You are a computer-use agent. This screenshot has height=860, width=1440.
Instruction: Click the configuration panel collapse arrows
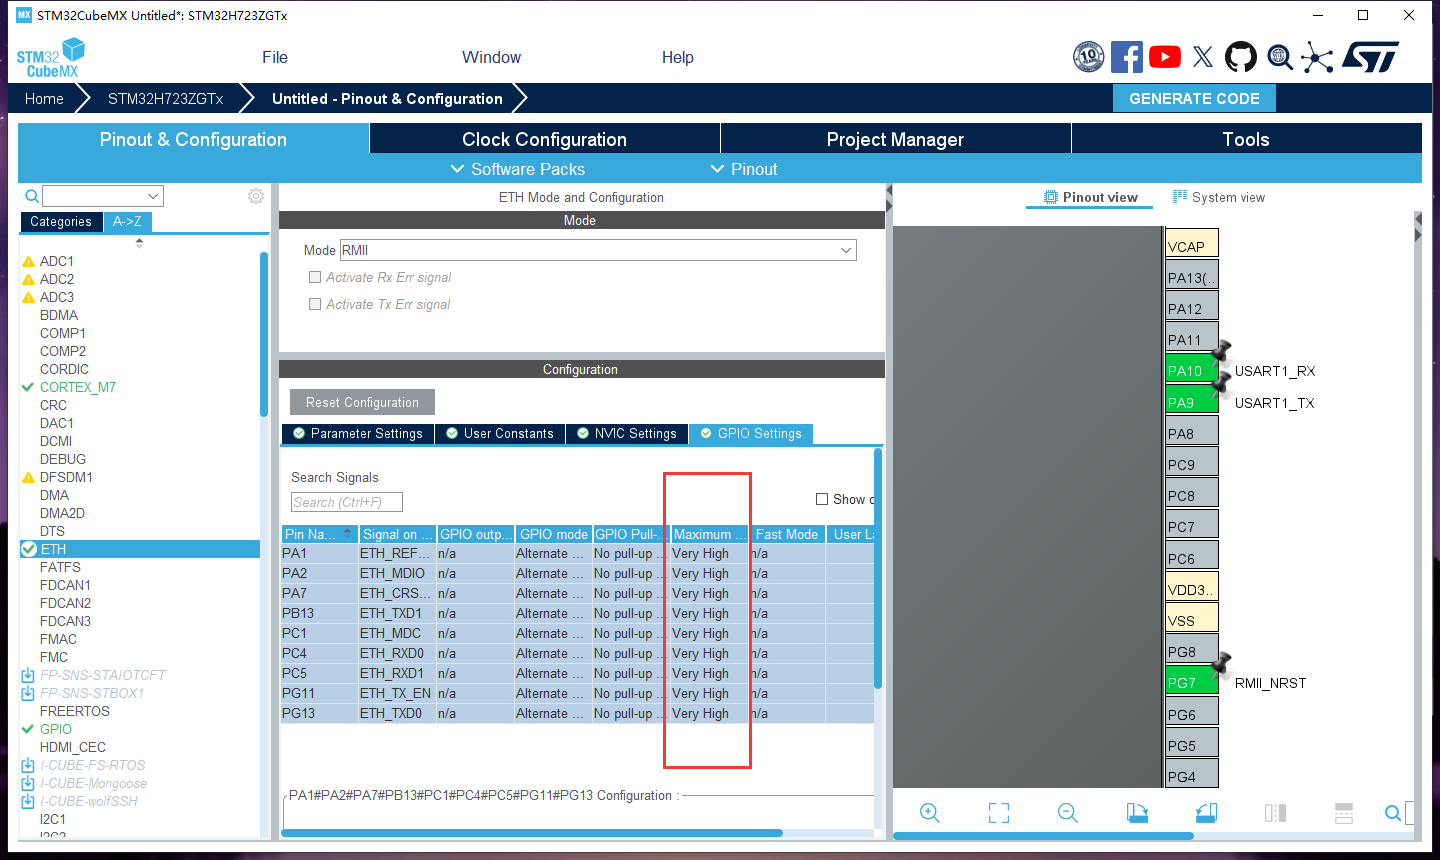pos(888,198)
